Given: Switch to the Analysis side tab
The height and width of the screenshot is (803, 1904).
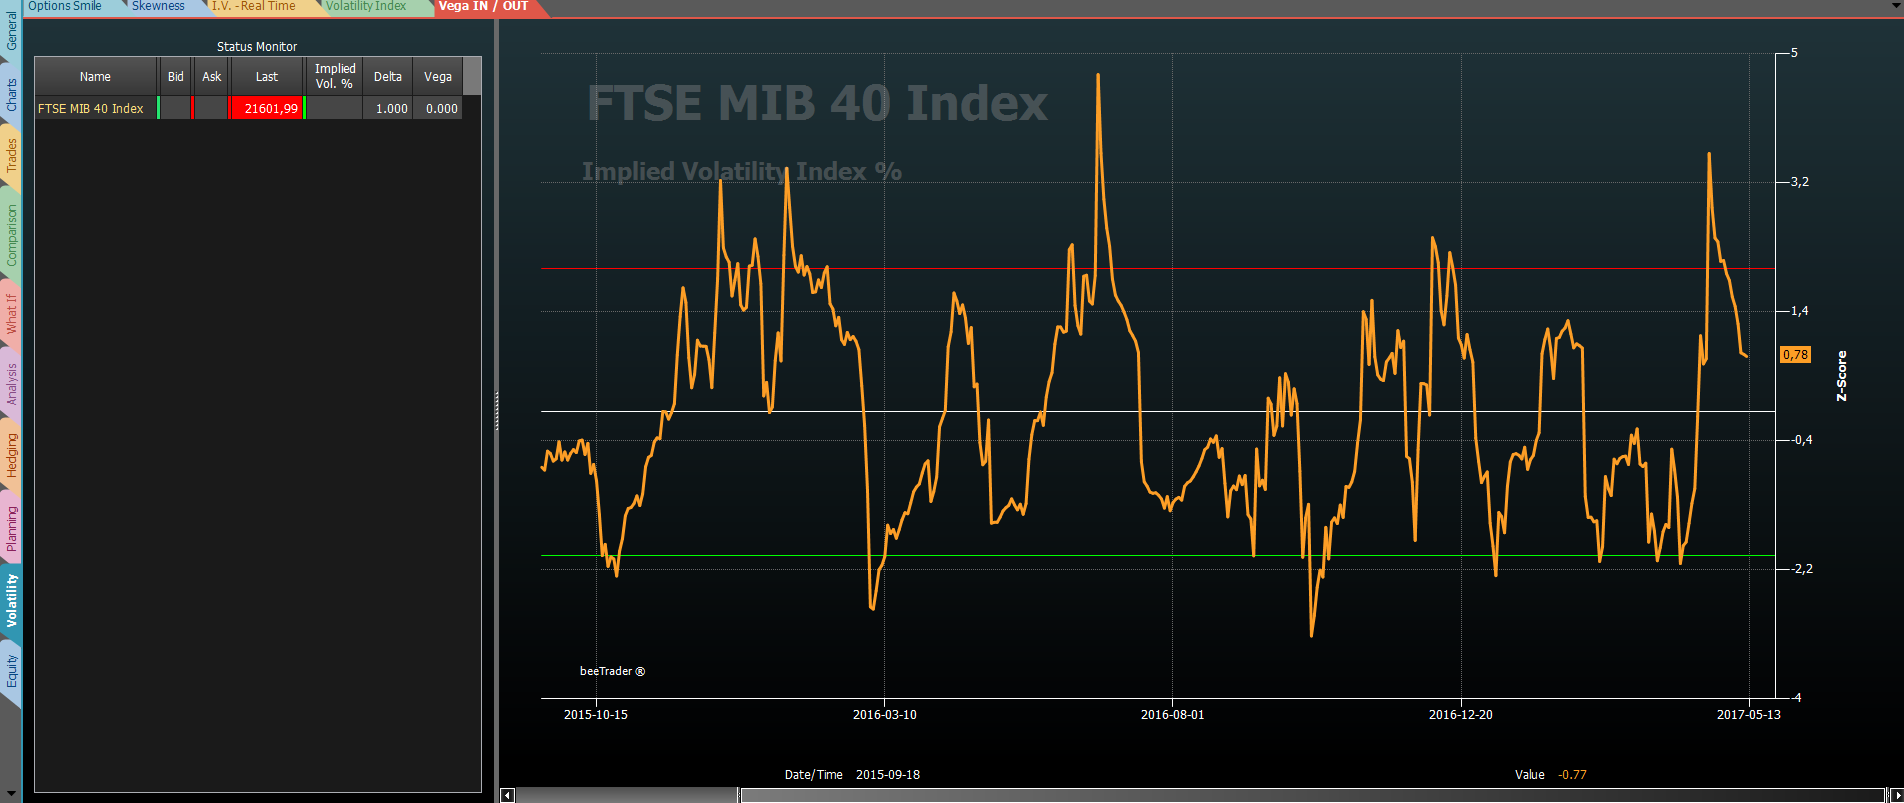Looking at the screenshot, I should [11, 383].
